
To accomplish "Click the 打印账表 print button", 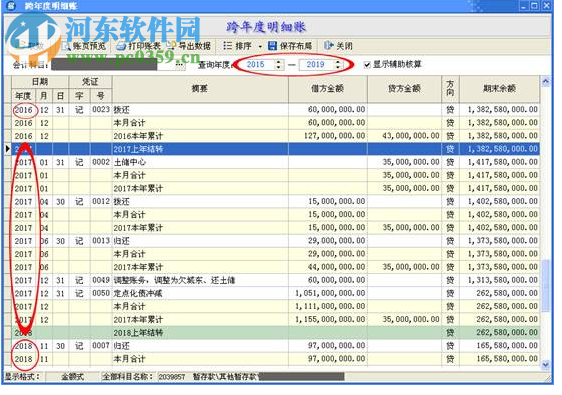I will pos(139,46).
